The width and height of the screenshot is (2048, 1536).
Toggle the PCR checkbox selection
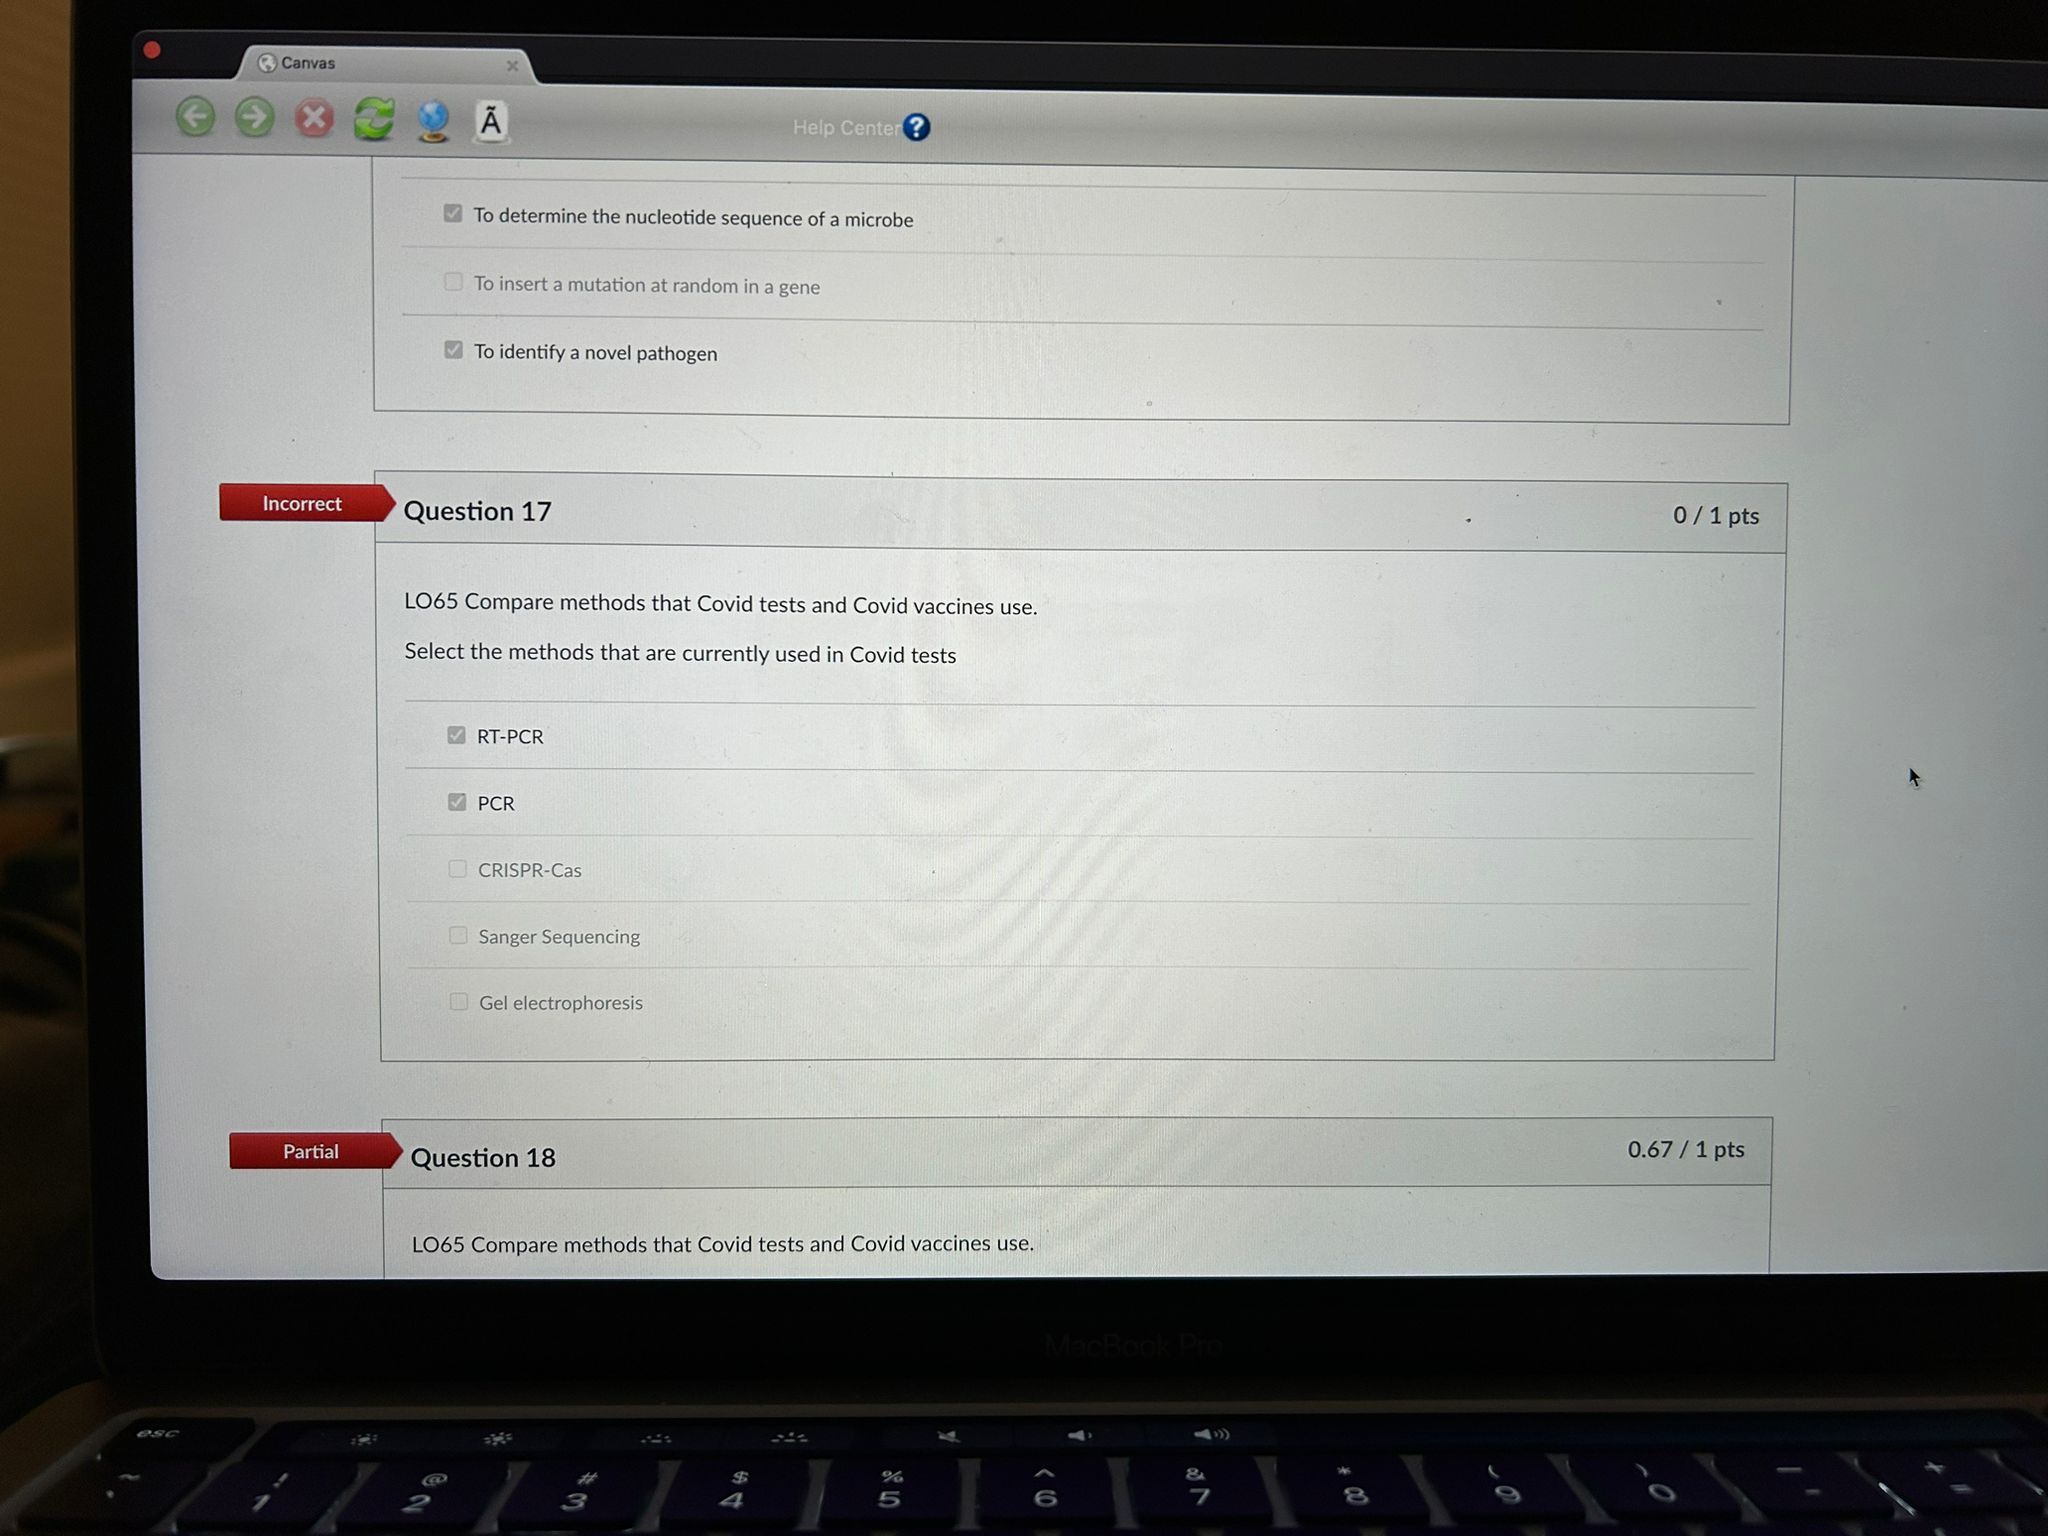coord(456,802)
